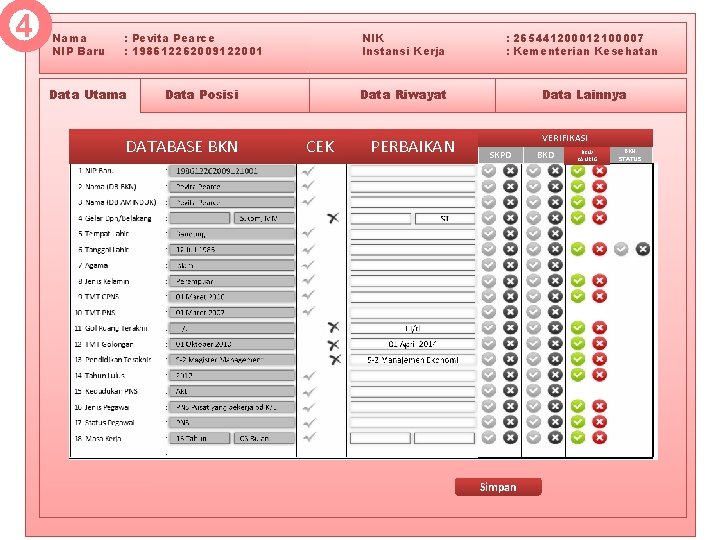
Task: Click the BKD verification column header
Action: (545, 155)
